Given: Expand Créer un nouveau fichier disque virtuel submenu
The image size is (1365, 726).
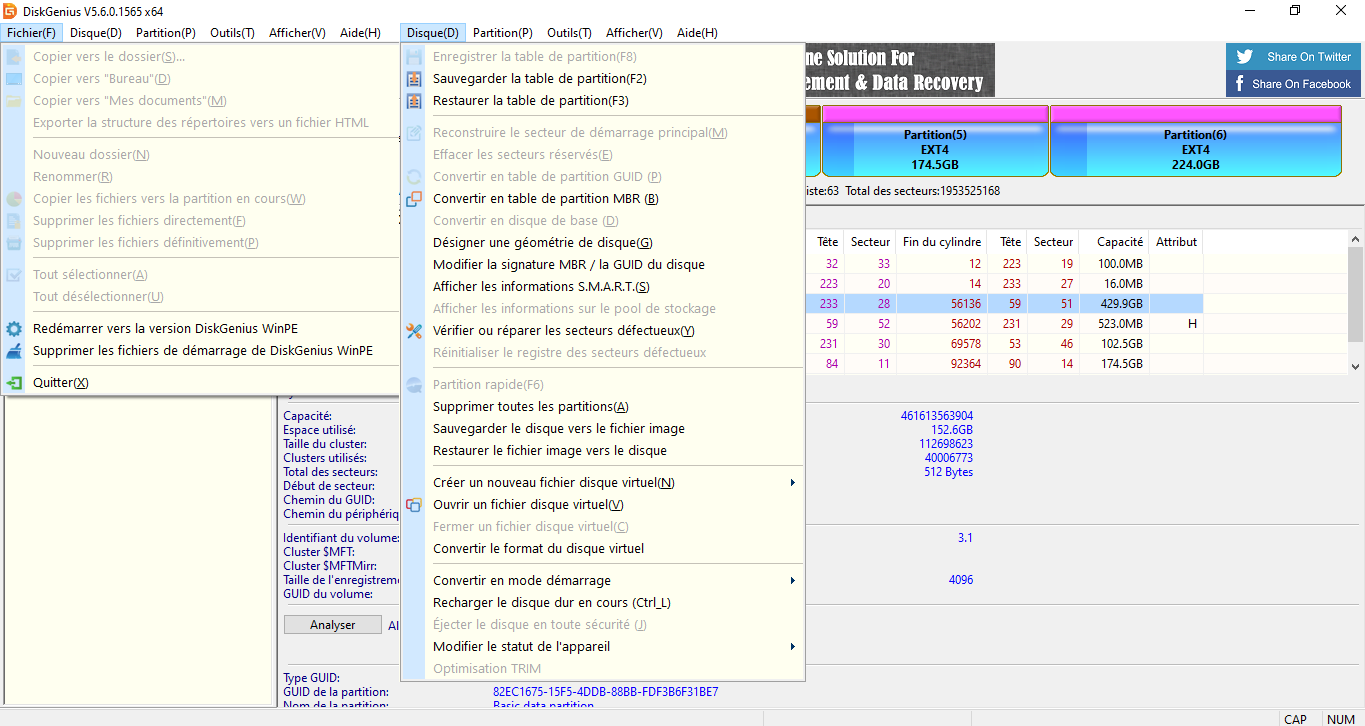Looking at the screenshot, I should [793, 483].
